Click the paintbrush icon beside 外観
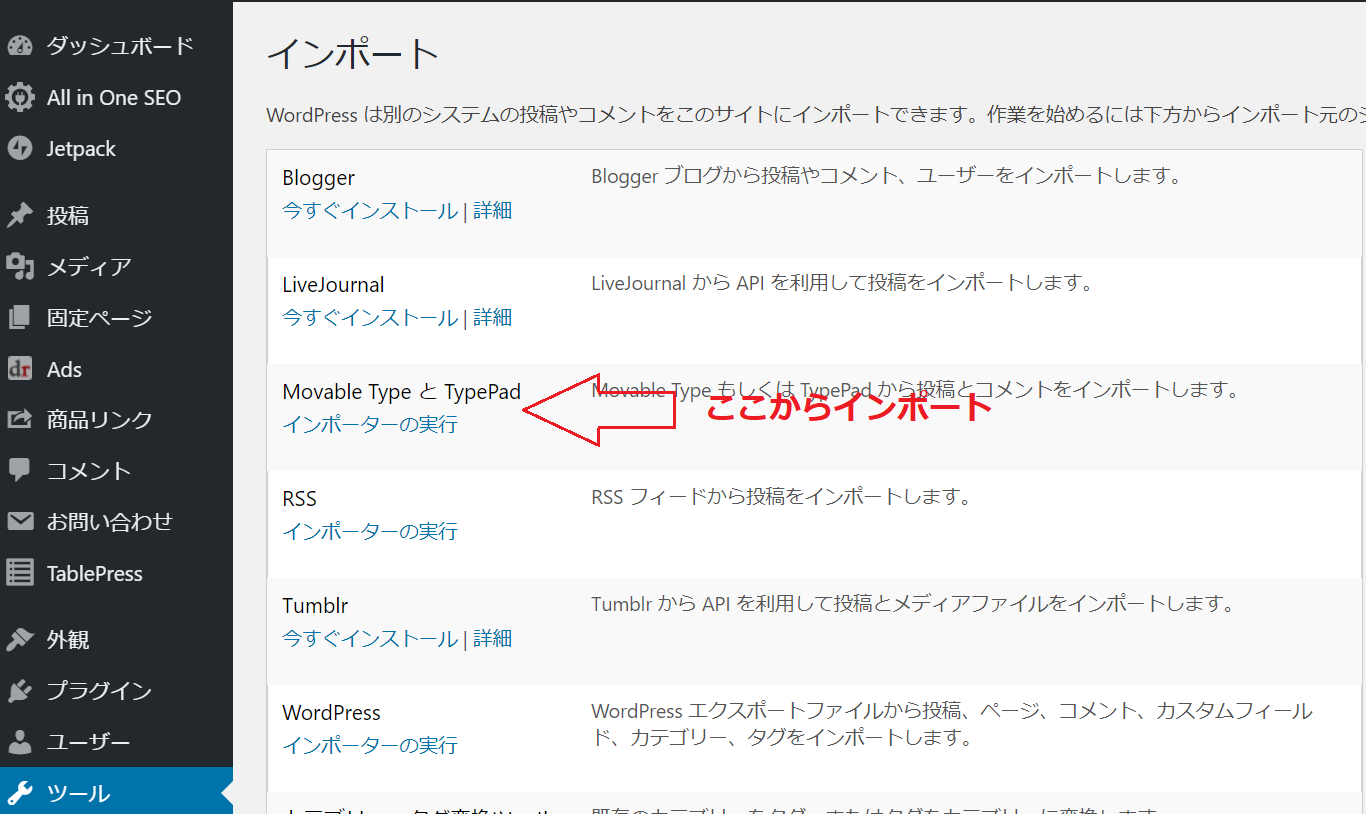 [20, 640]
